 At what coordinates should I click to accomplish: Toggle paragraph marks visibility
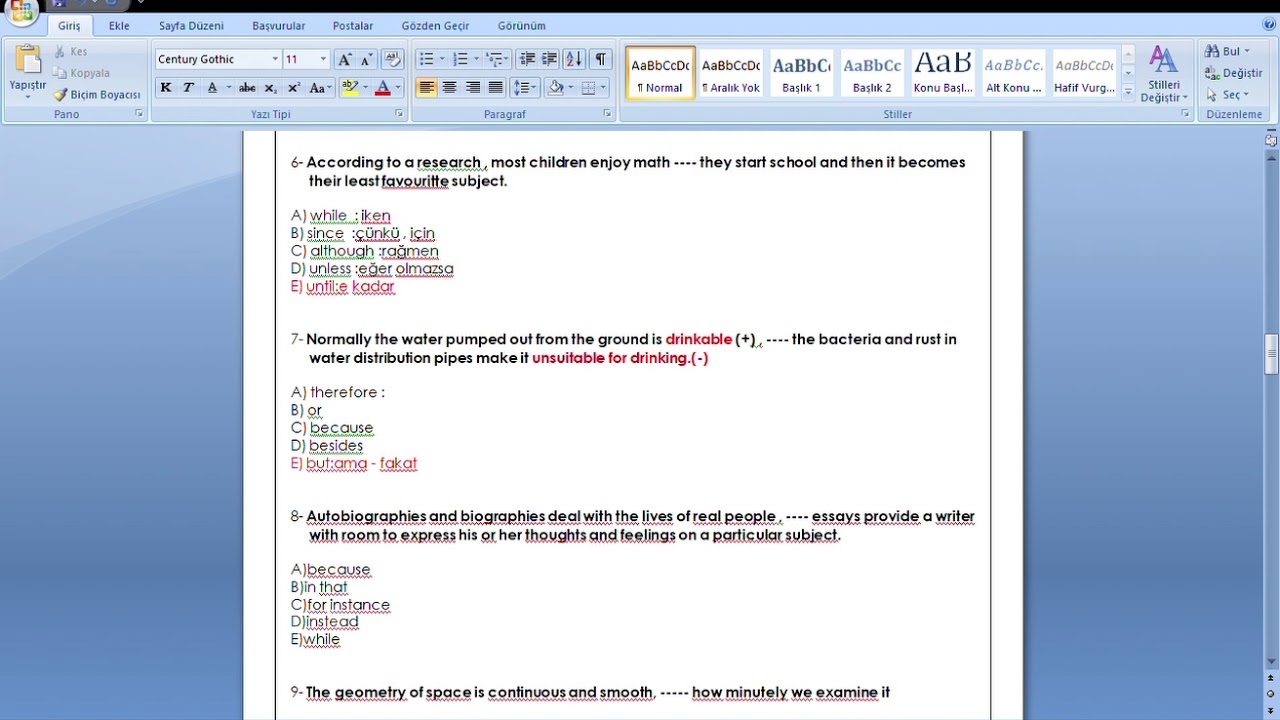pos(600,60)
